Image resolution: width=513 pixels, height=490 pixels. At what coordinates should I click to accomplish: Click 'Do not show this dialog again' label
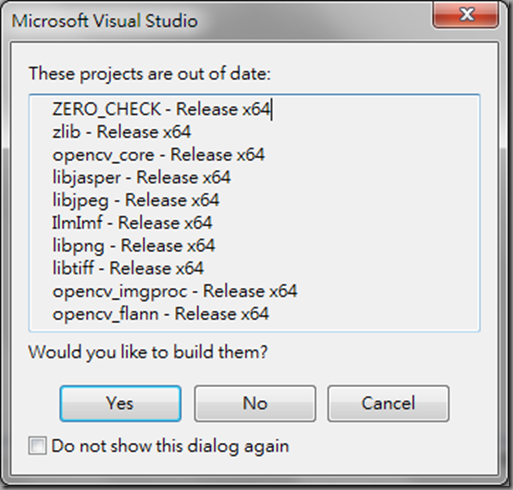pyautogui.click(x=170, y=446)
